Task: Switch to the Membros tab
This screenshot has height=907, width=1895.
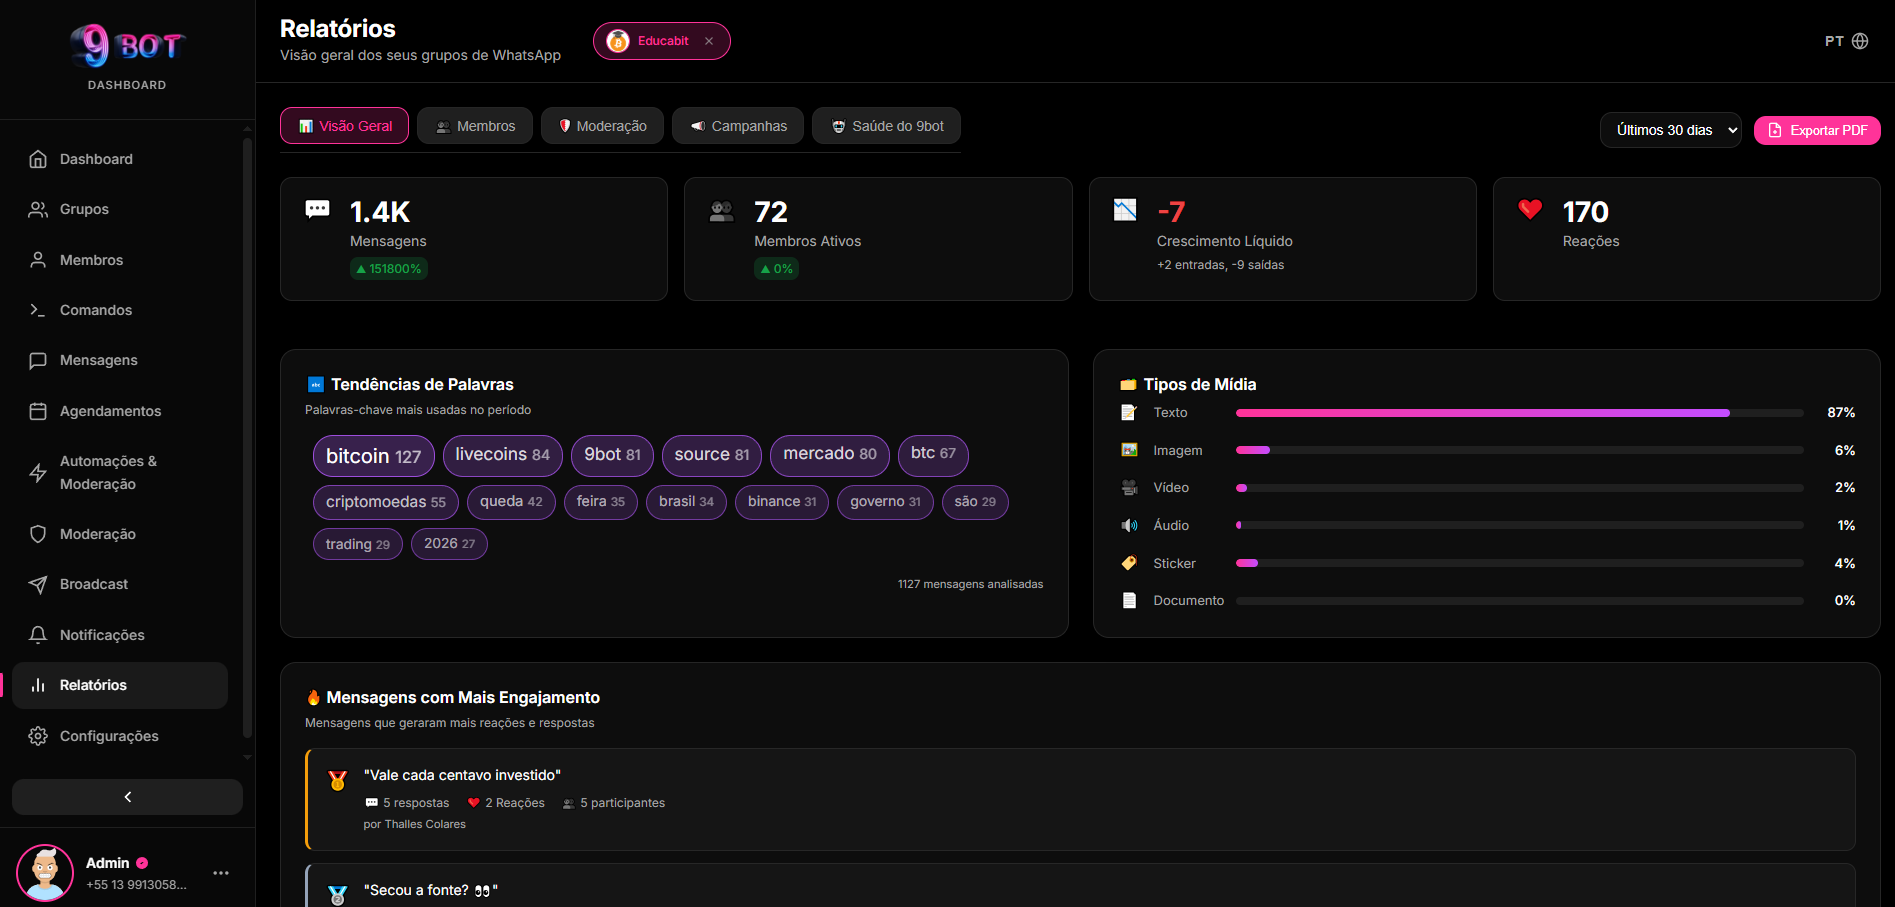Action: (475, 125)
